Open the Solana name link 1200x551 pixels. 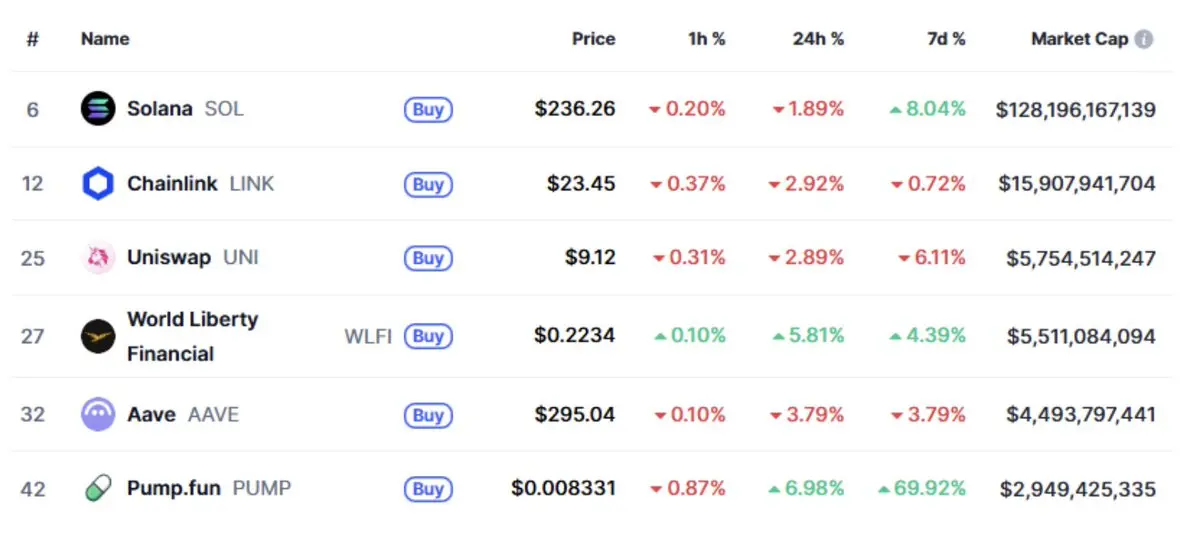coord(159,108)
